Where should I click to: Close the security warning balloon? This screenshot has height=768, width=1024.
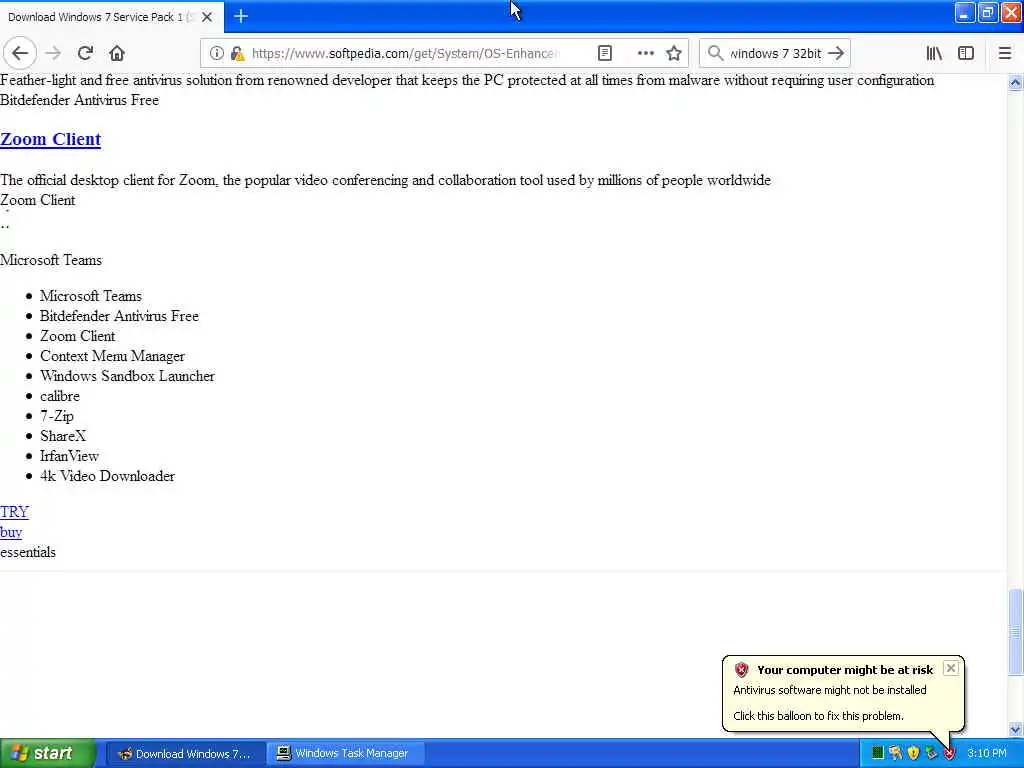(951, 668)
